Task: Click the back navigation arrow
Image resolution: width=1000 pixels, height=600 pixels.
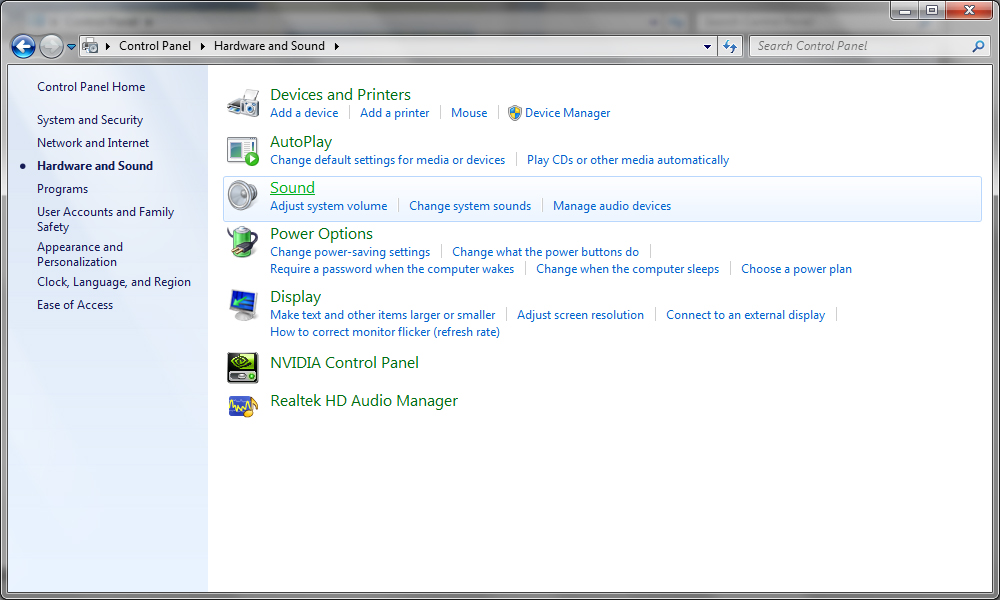Action: tap(22, 46)
